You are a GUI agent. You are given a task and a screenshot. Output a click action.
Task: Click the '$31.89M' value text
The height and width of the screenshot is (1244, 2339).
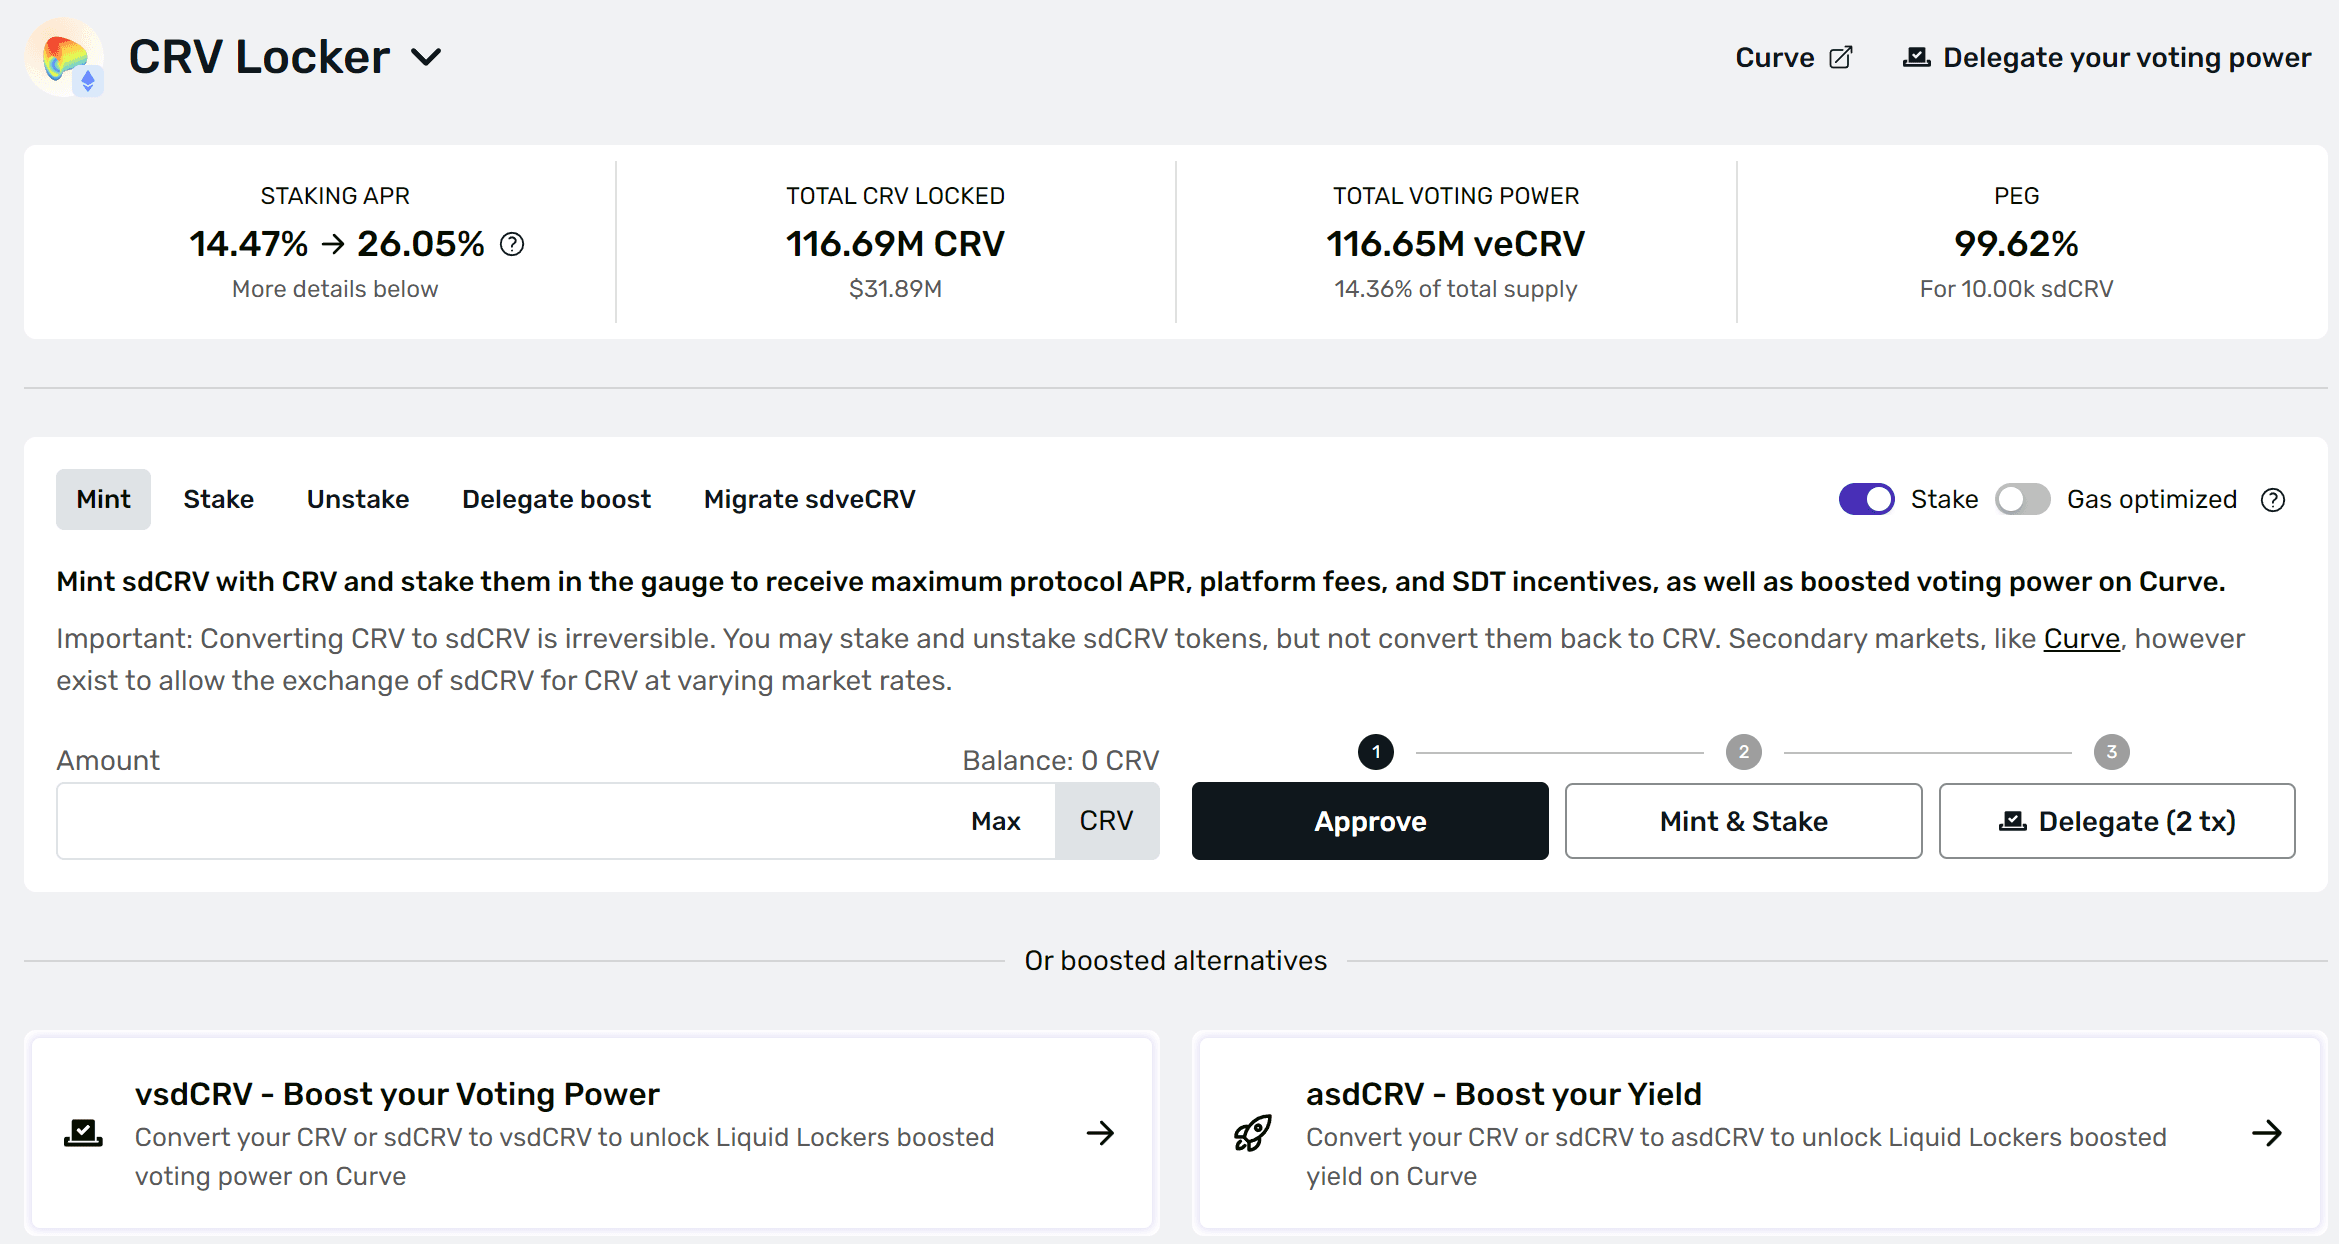click(895, 289)
